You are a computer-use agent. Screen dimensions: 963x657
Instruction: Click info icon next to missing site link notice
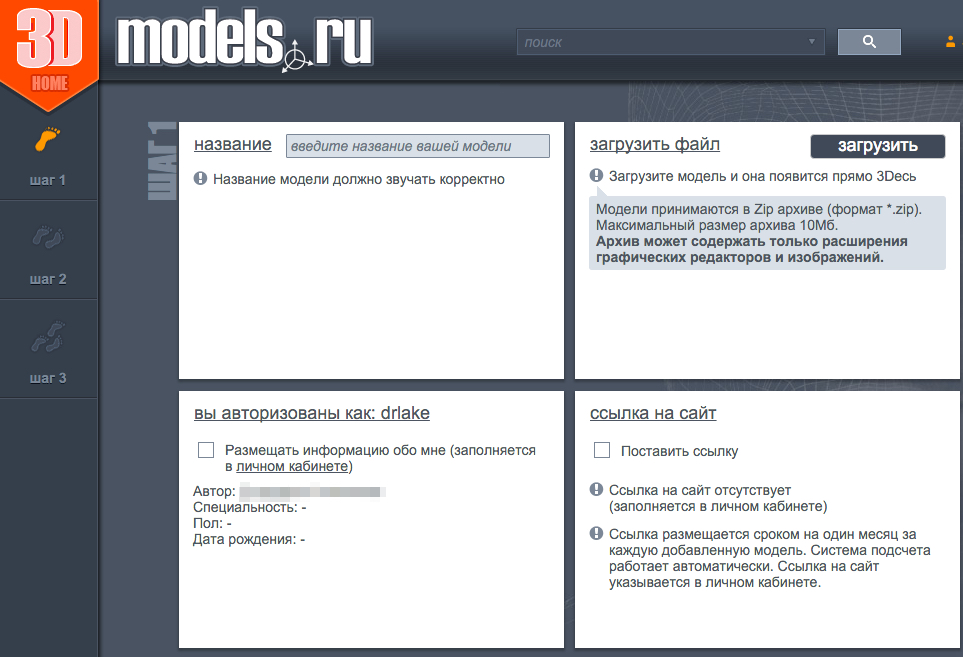click(x=596, y=490)
